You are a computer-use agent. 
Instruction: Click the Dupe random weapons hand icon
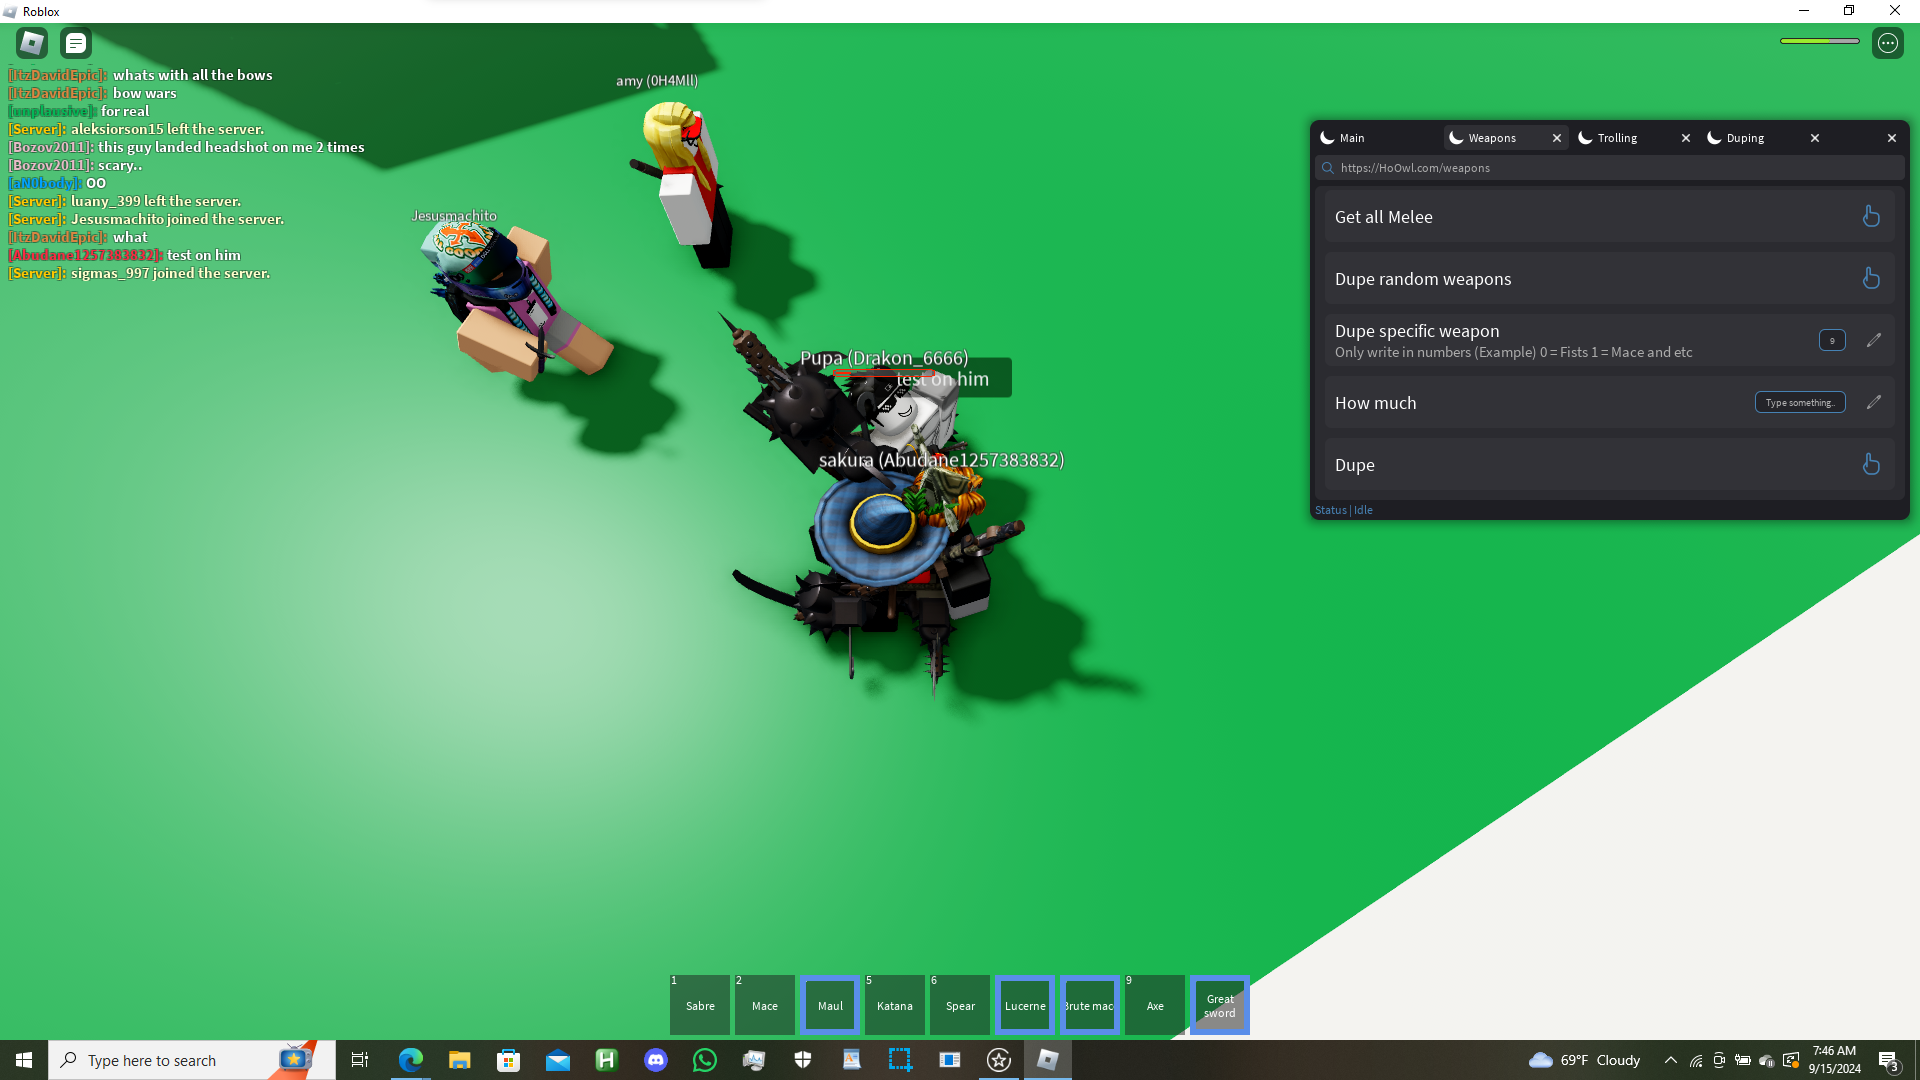click(x=1870, y=279)
